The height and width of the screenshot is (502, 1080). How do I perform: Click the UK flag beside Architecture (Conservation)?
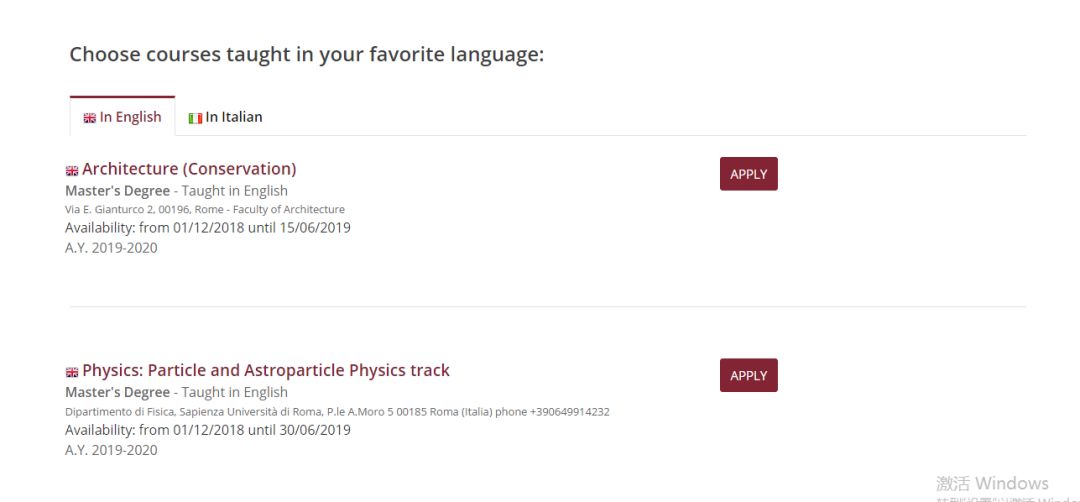72,170
